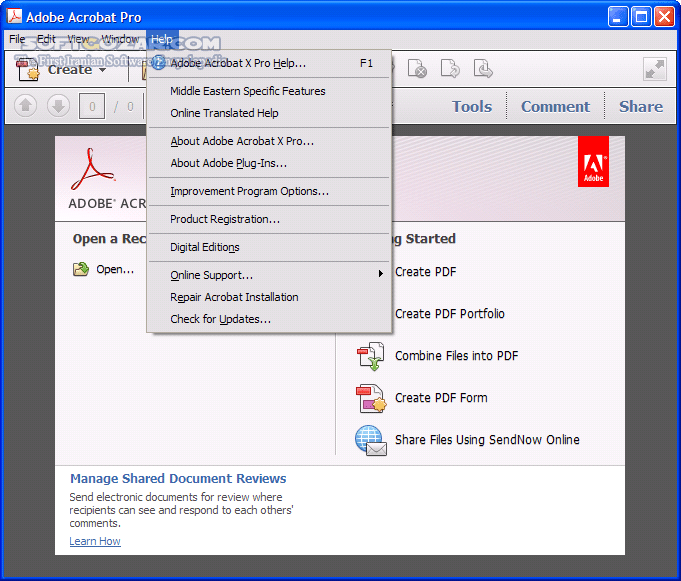The height and width of the screenshot is (581, 681).
Task: Toggle read mode full-screen icon
Action: 655,69
